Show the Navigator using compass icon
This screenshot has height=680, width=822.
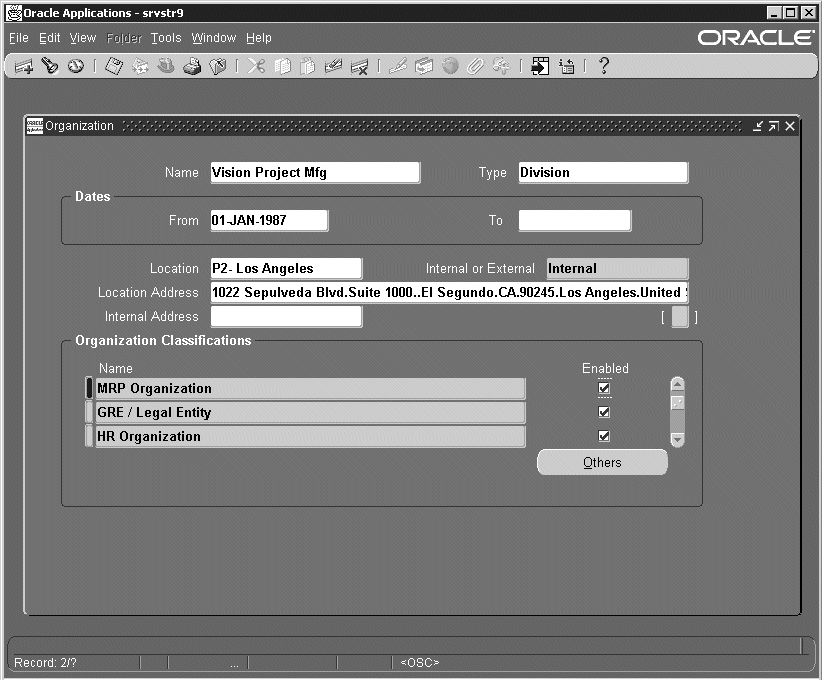coord(76,66)
